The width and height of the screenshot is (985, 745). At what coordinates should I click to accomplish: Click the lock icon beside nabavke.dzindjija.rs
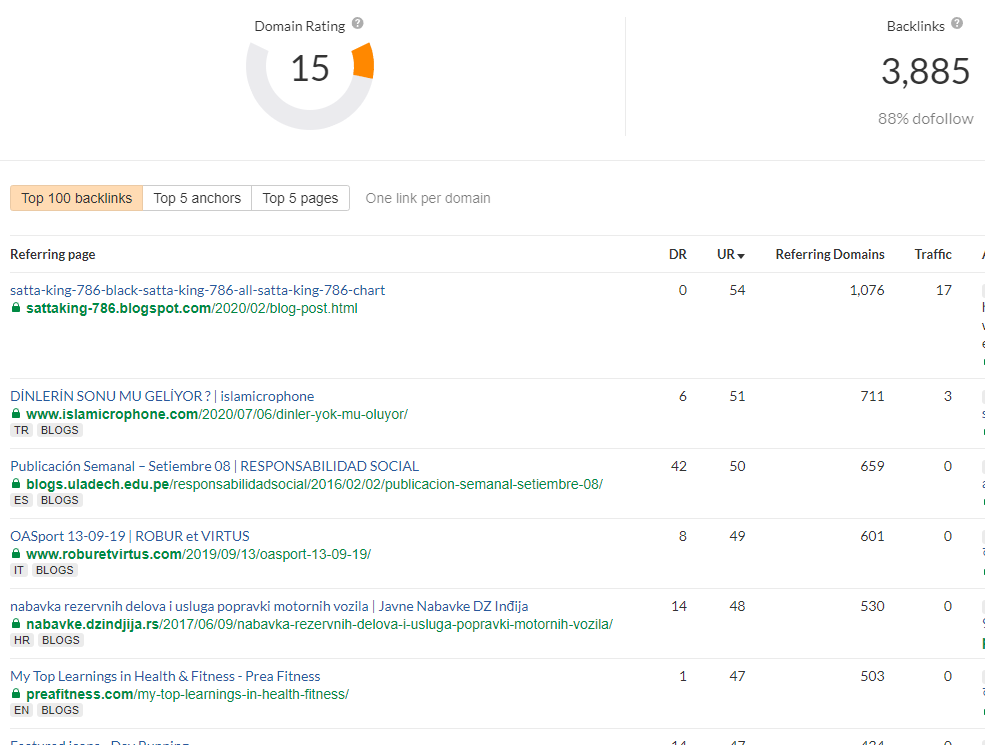pos(16,624)
